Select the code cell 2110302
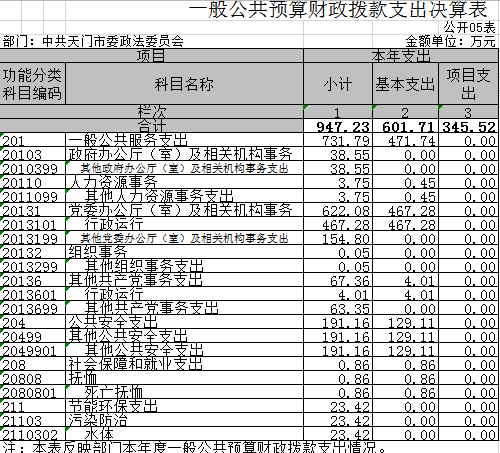This screenshot has height=453, width=500. pos(33,434)
